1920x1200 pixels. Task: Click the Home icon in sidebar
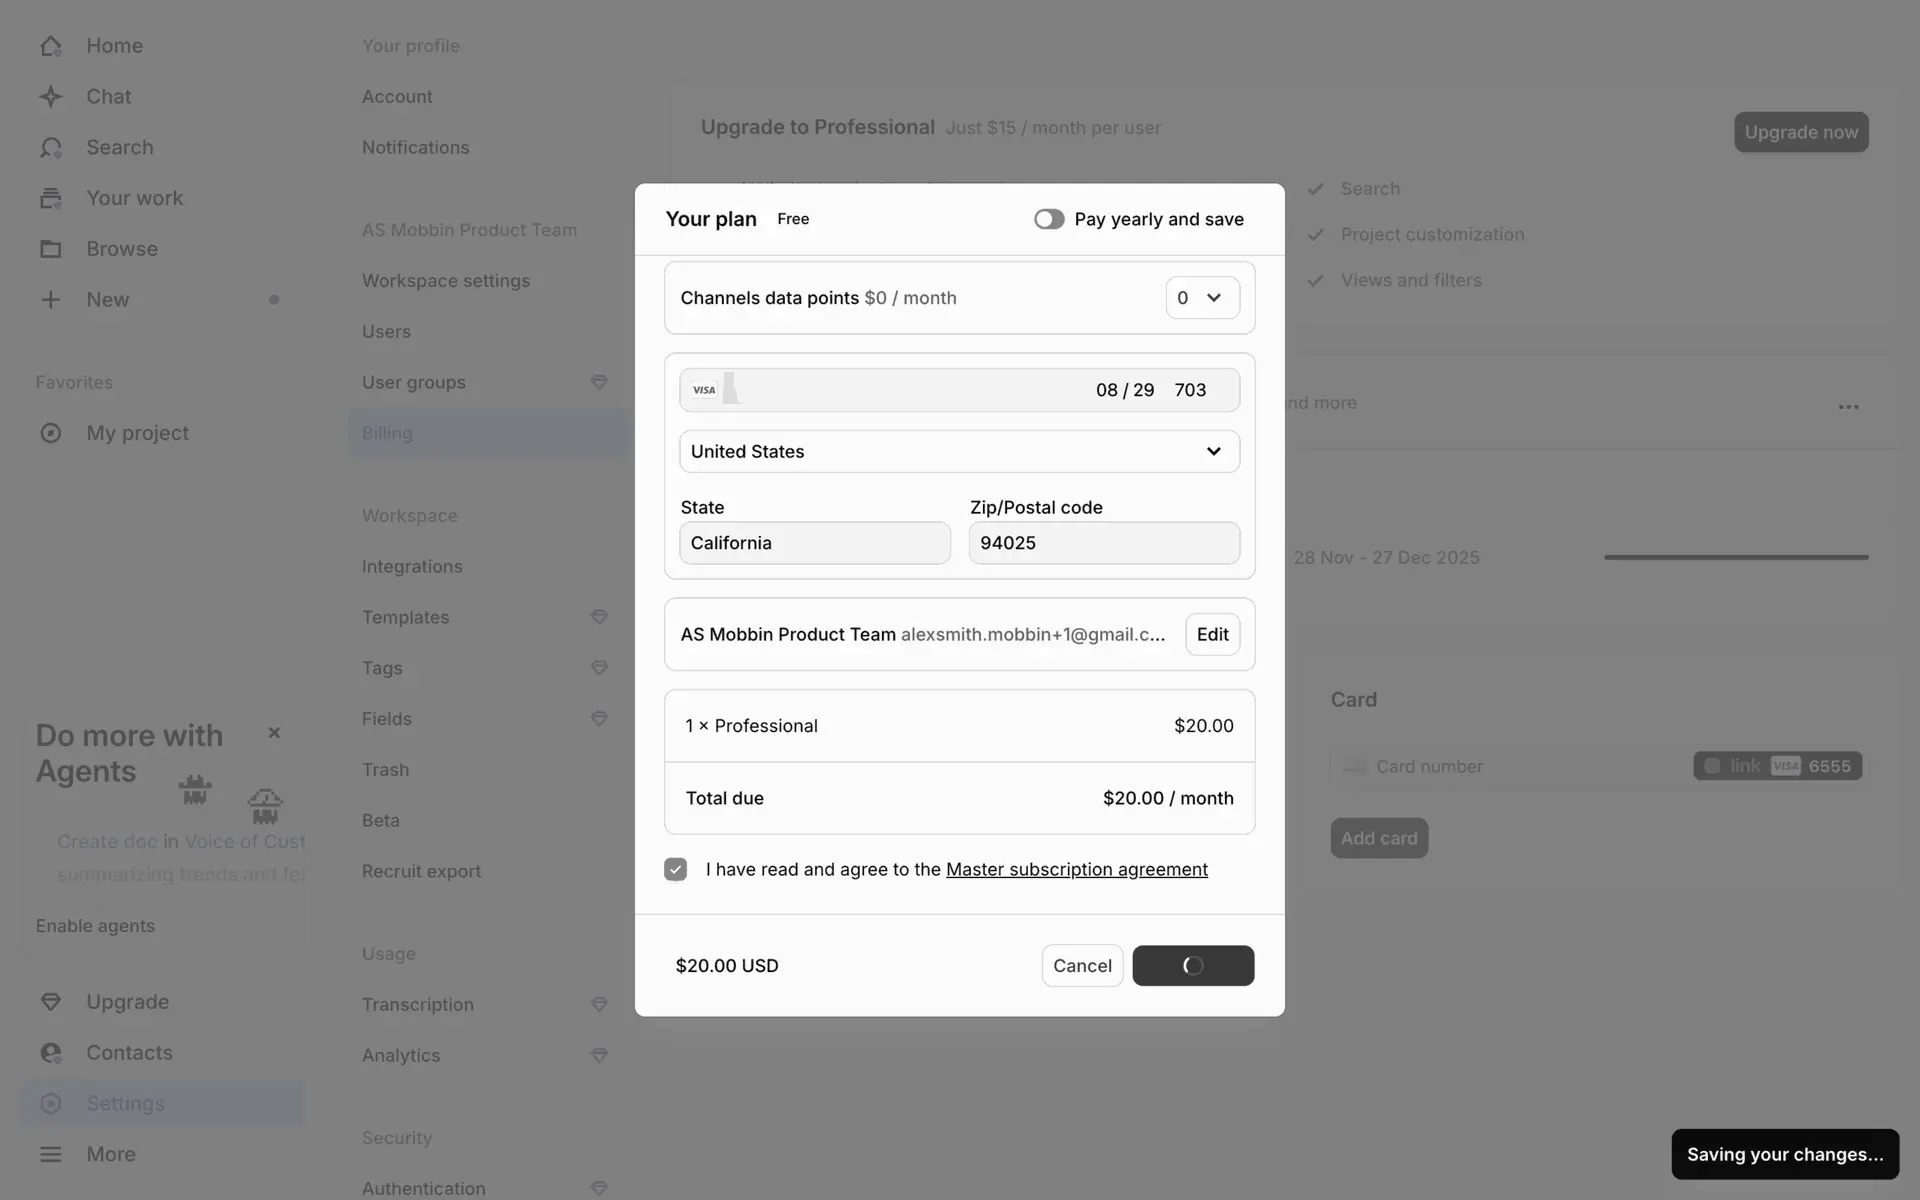click(x=51, y=46)
